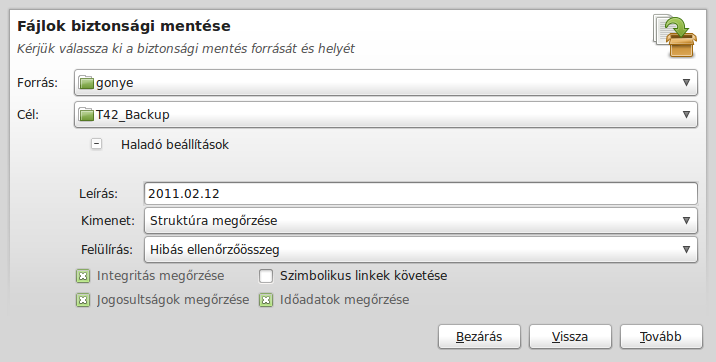This screenshot has width=716, height=362.
Task: Toggle Jogosultságok megőrzése checkbox
Action: click(83, 300)
